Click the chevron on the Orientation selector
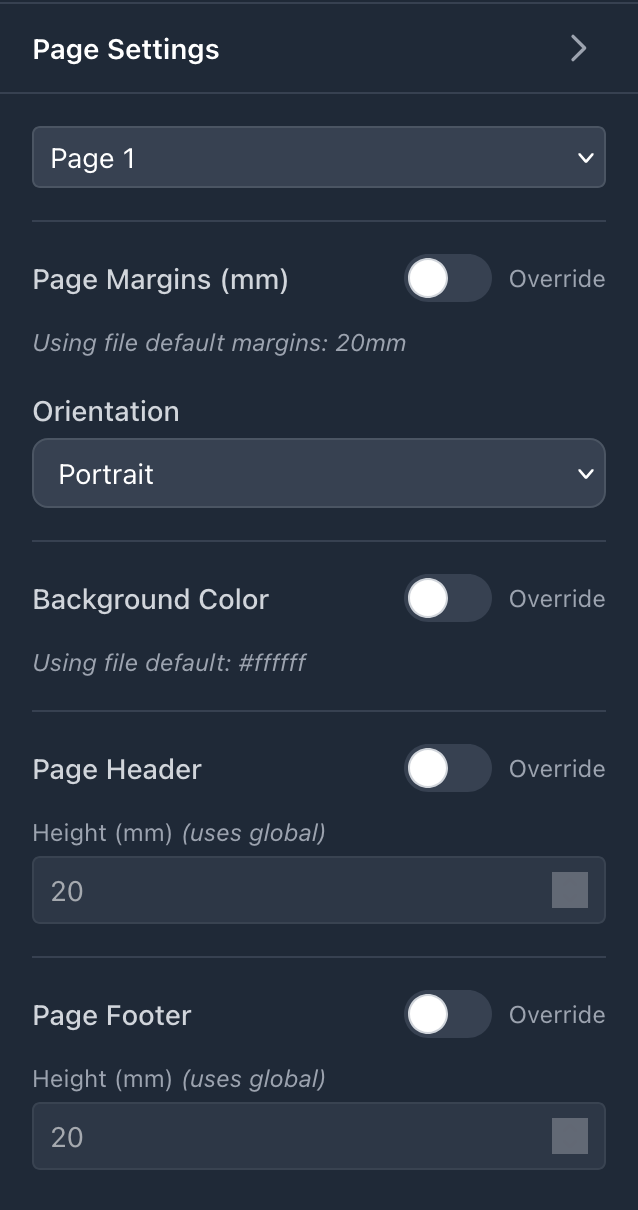The width and height of the screenshot is (638, 1210). (x=584, y=473)
